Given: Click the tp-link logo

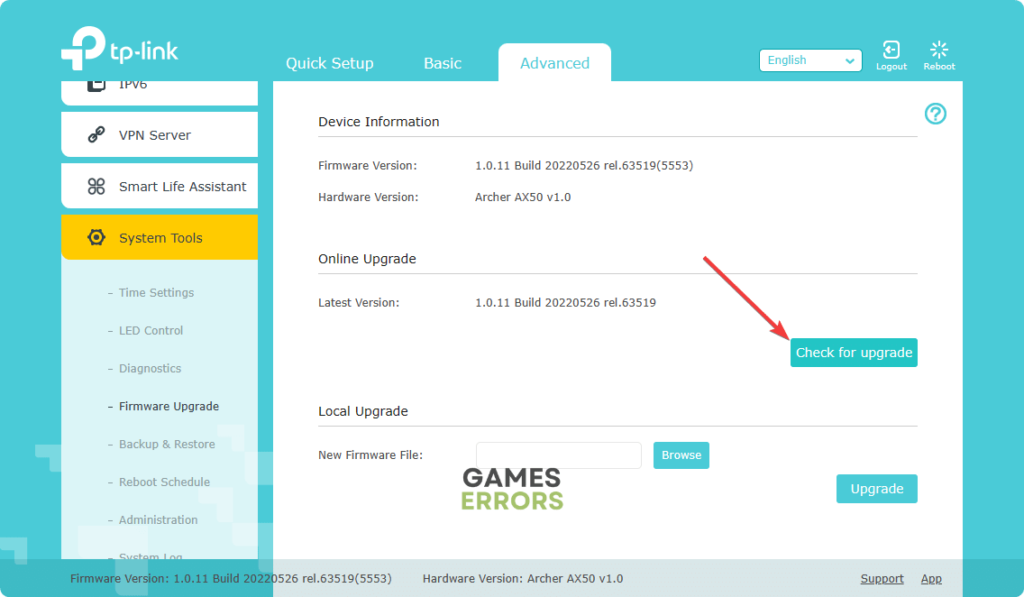Looking at the screenshot, I should (120, 48).
